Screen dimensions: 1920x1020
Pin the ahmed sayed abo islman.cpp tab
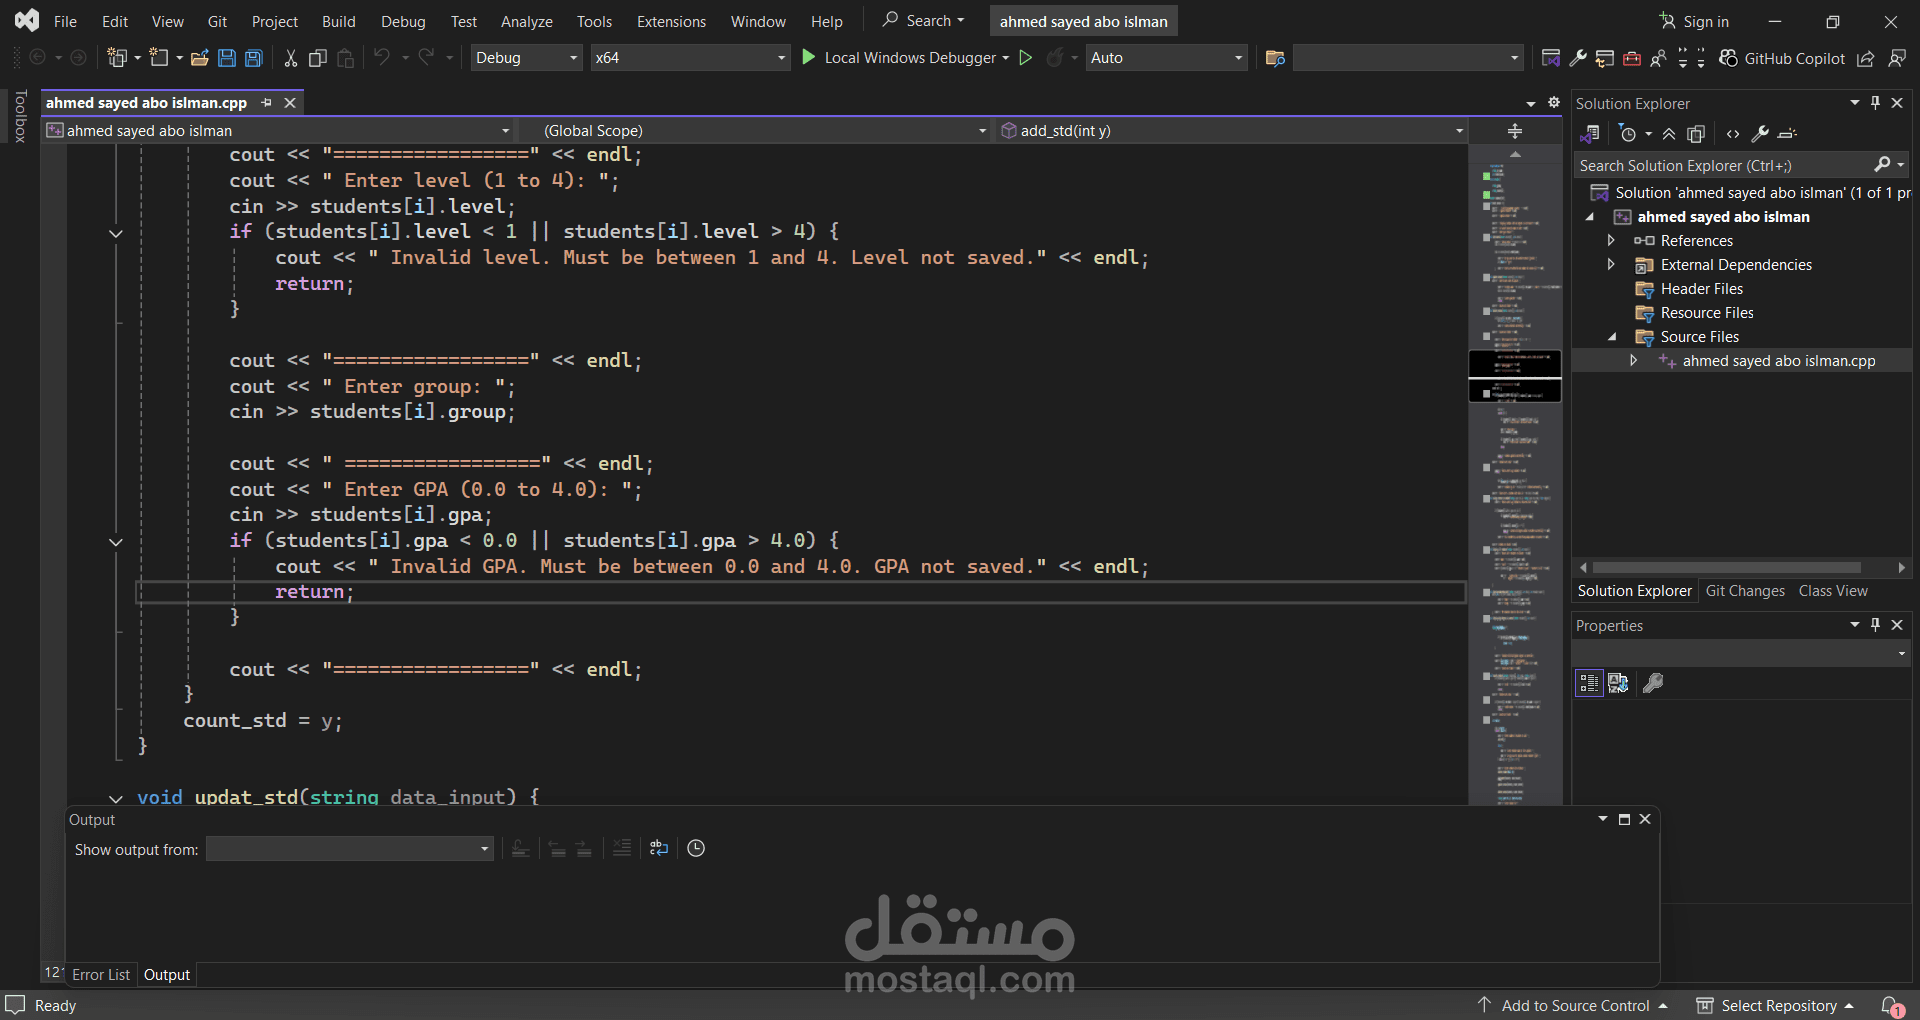point(267,103)
